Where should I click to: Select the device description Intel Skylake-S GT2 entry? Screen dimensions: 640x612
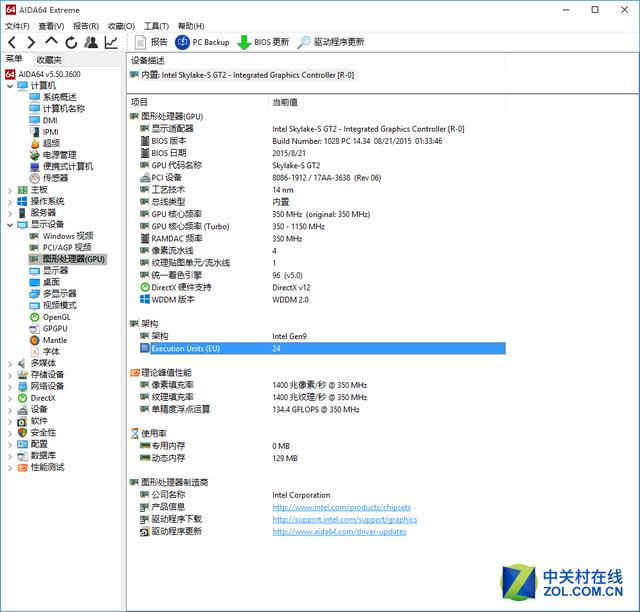243,75
